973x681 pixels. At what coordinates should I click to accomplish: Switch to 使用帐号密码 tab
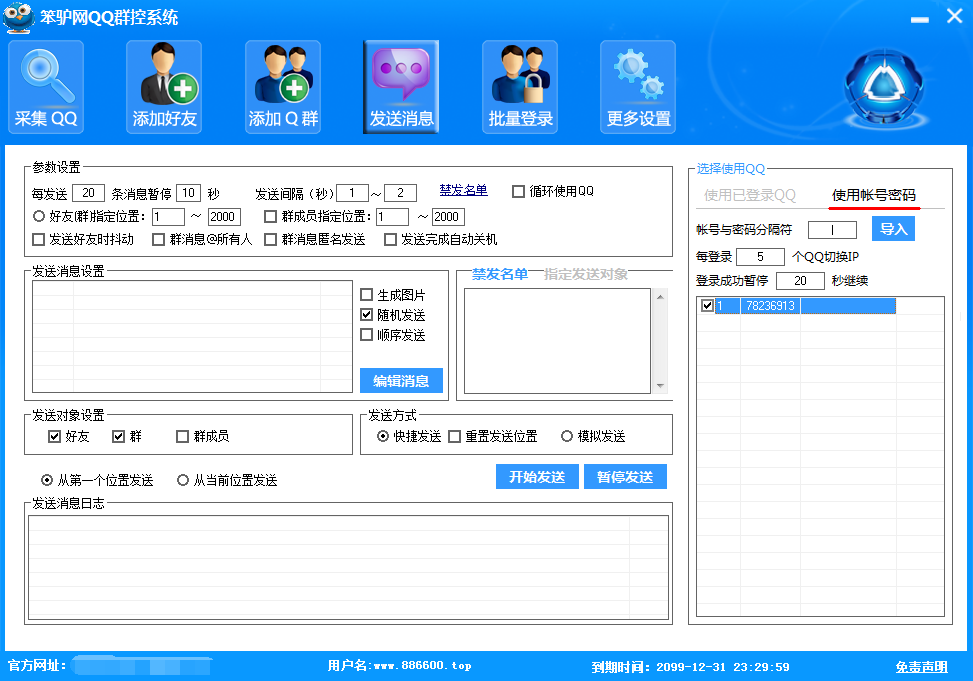tap(874, 196)
